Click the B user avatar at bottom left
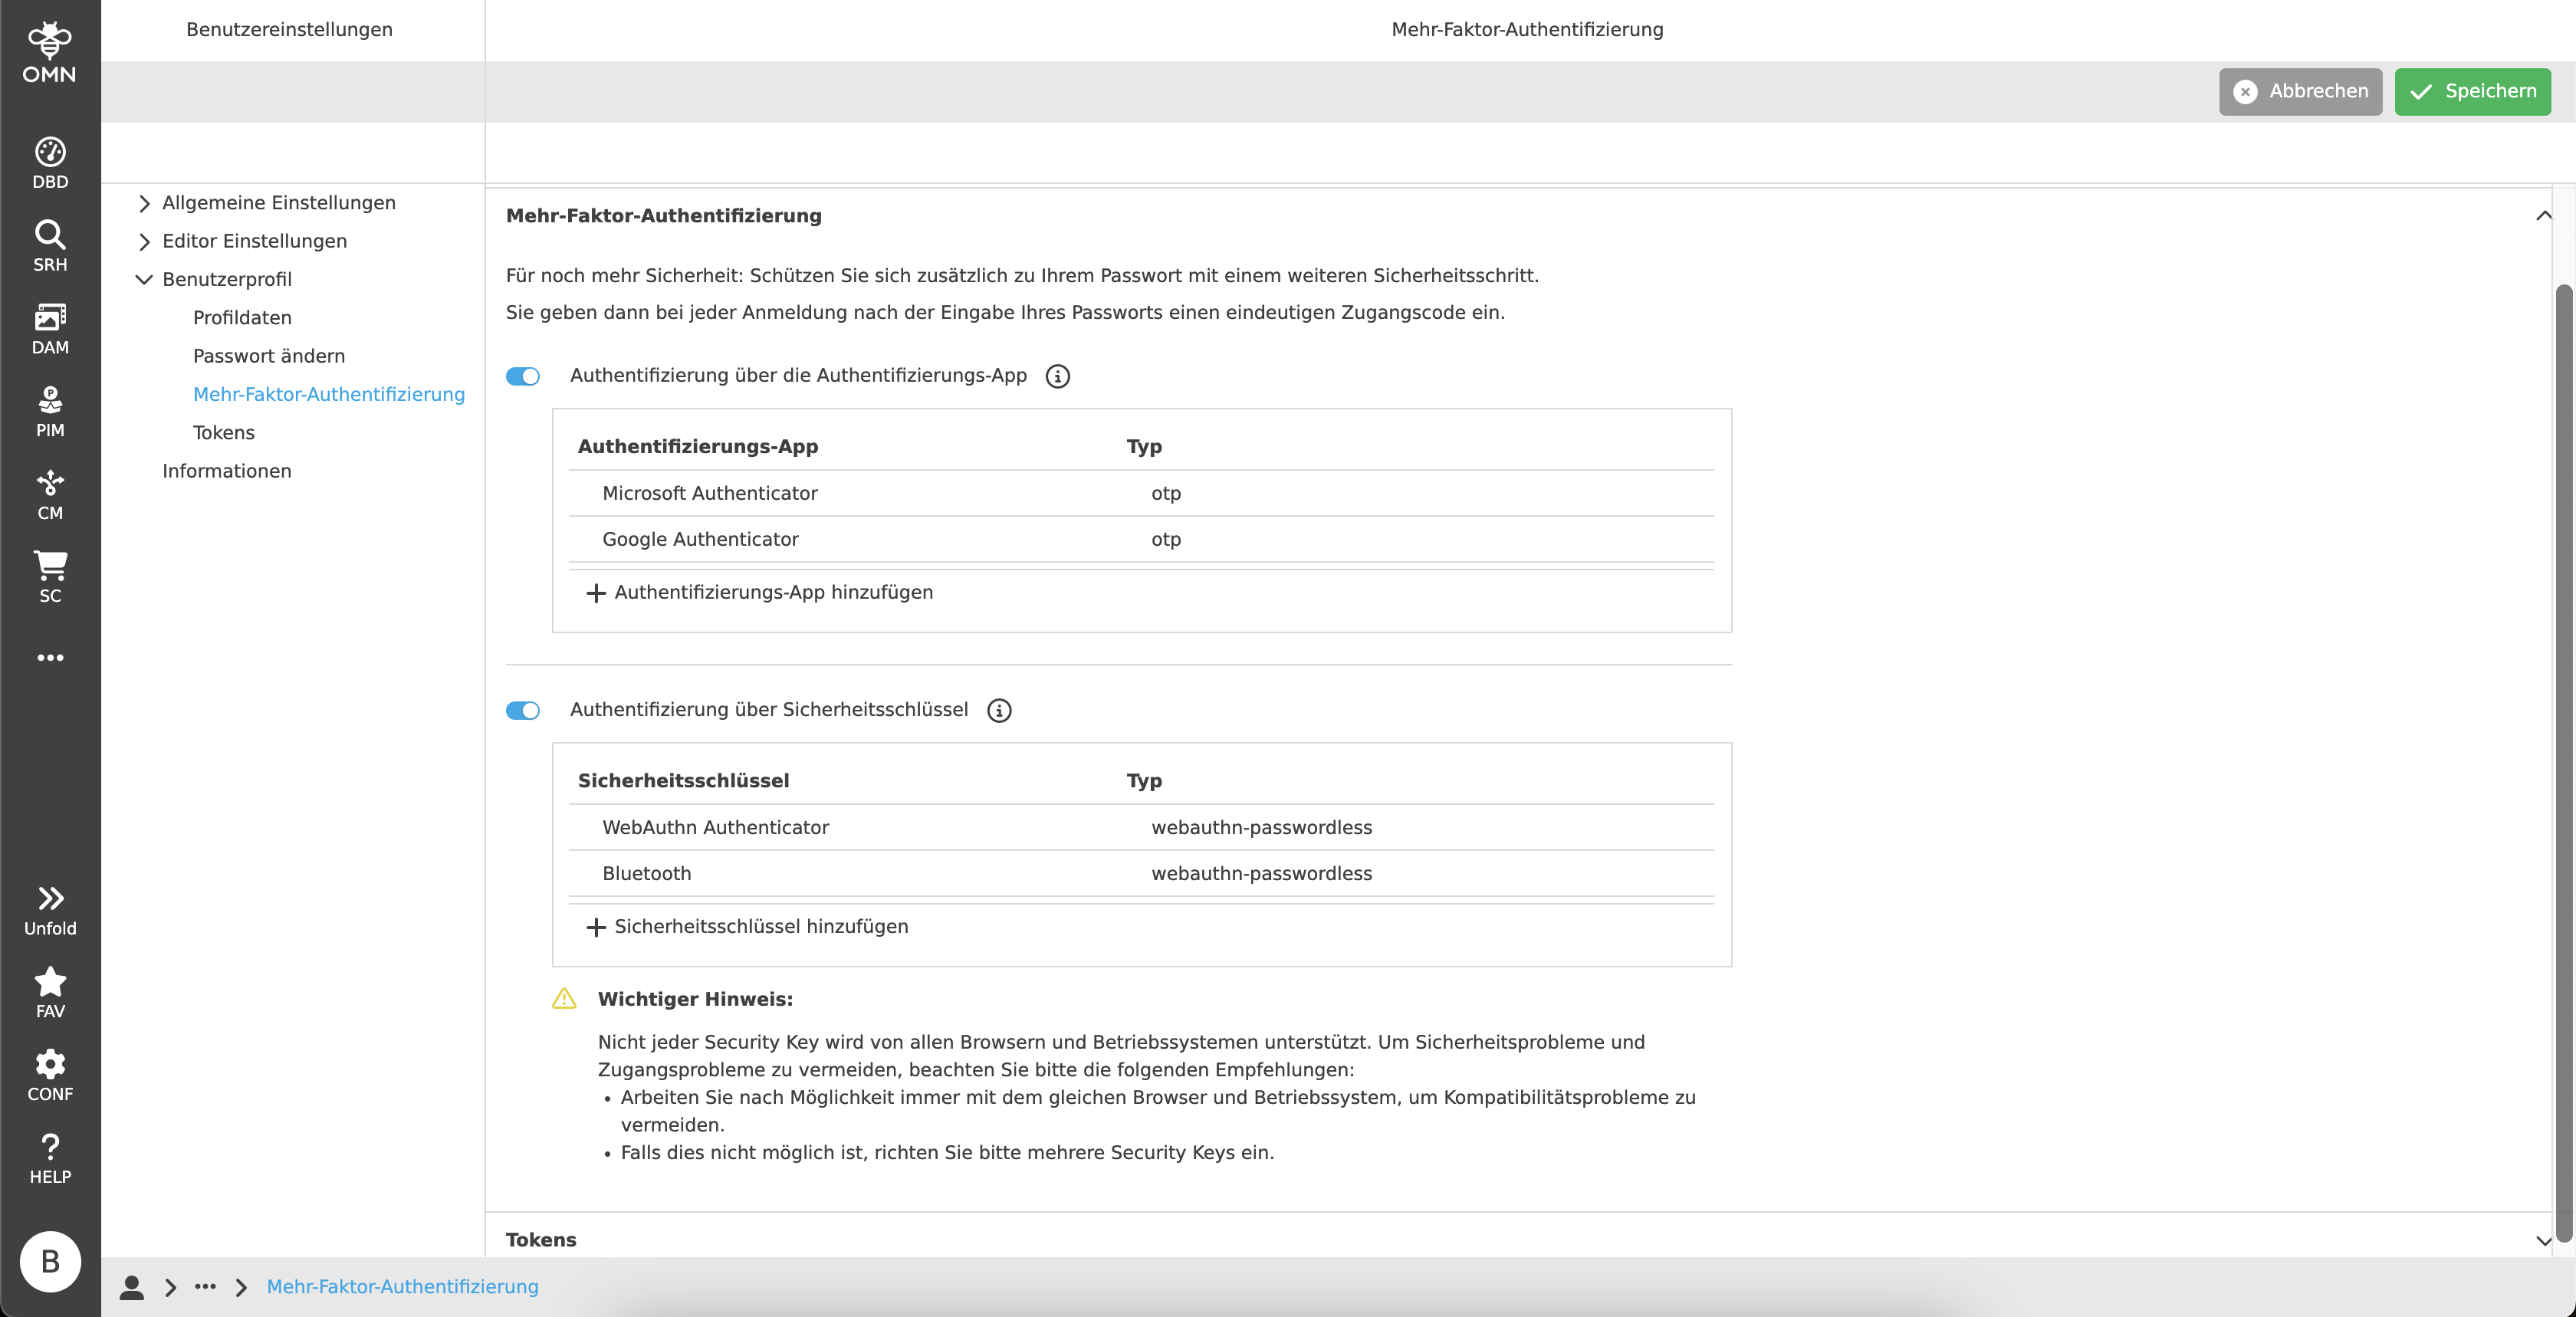 click(x=49, y=1262)
